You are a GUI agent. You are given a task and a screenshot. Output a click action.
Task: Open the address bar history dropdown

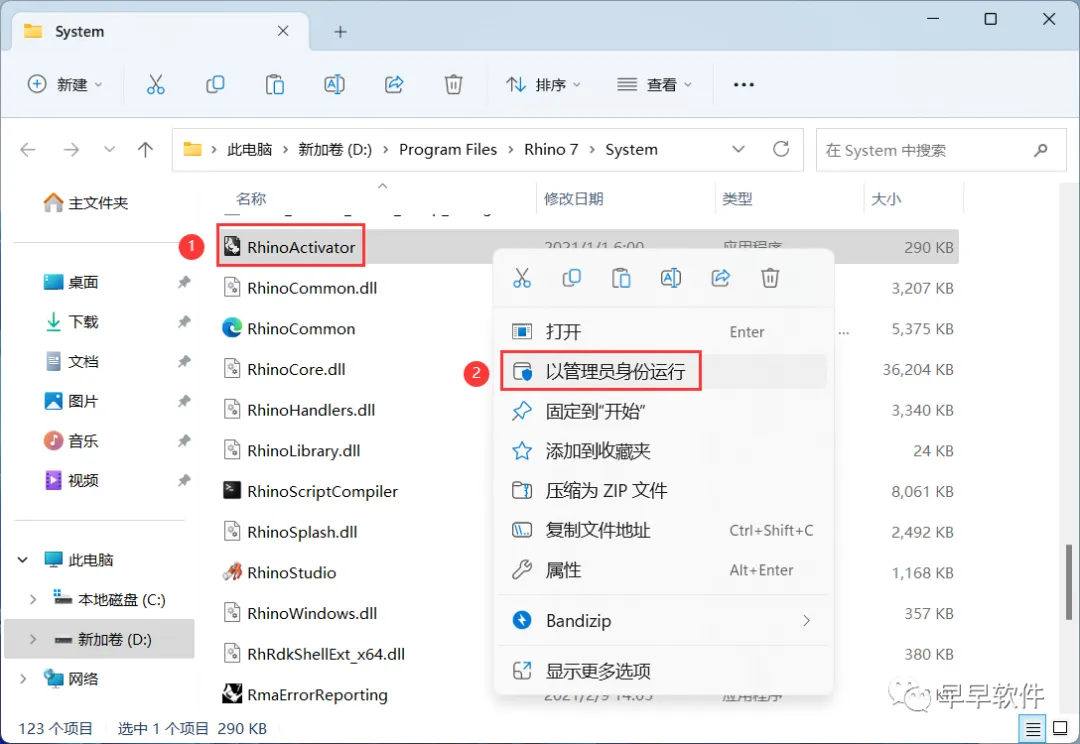[x=738, y=149]
